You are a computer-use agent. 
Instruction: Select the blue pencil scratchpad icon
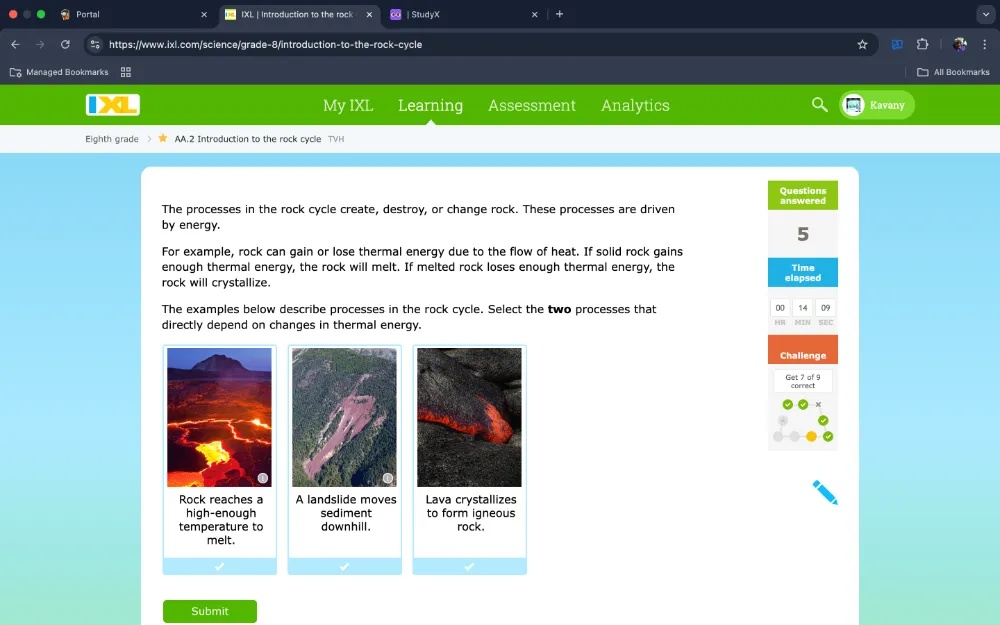tap(823, 492)
